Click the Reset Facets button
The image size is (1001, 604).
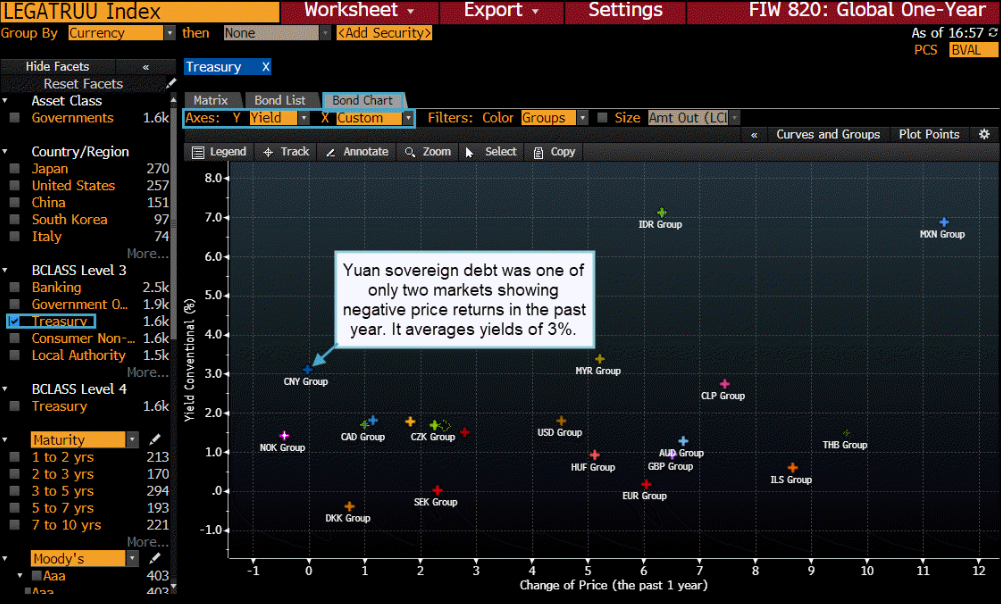83,84
